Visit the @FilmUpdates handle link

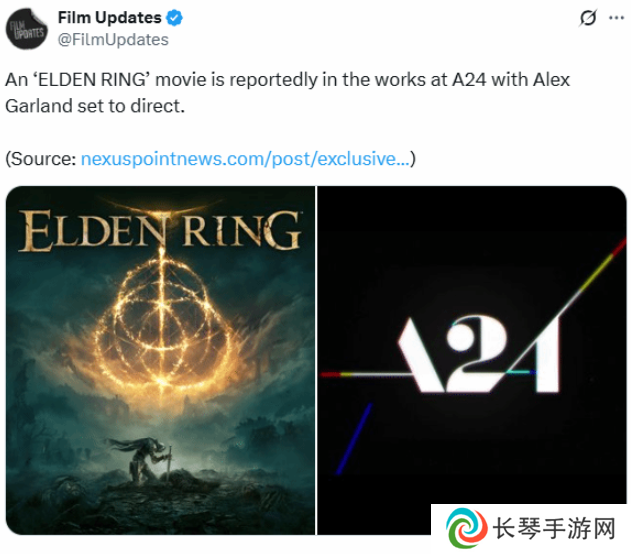(113, 39)
